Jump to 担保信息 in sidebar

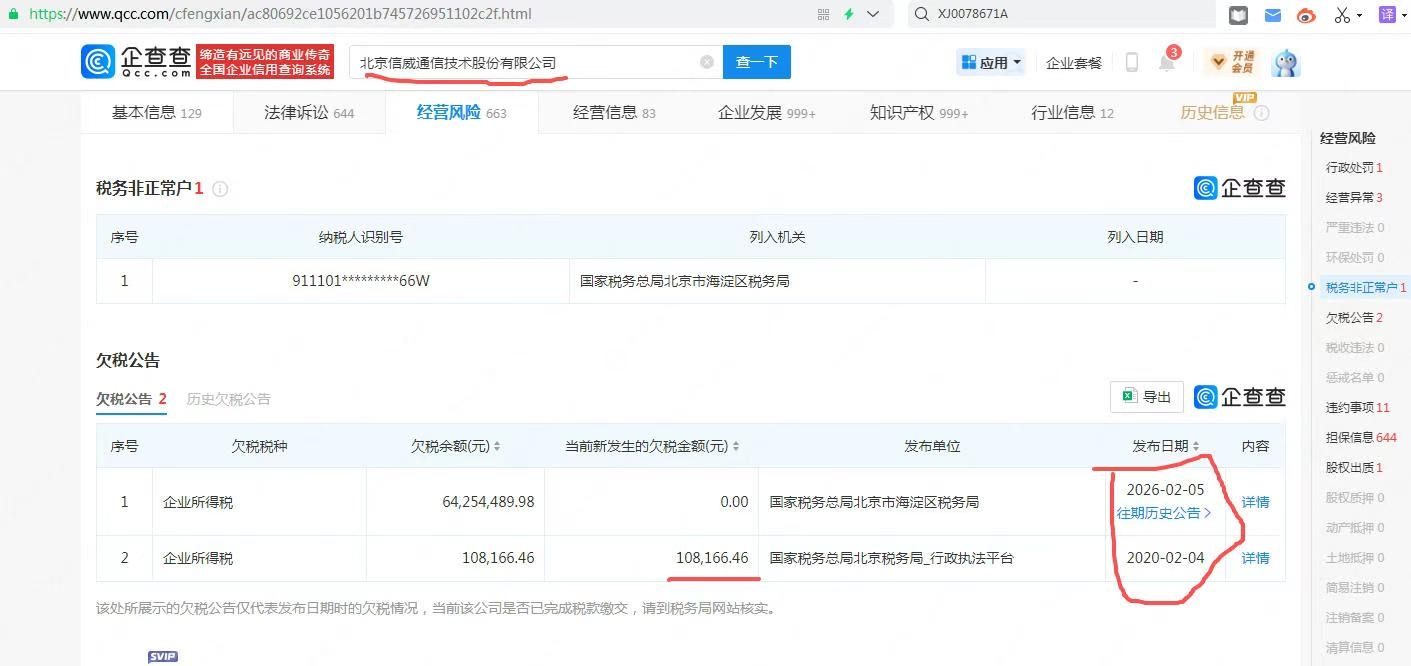coord(1361,438)
